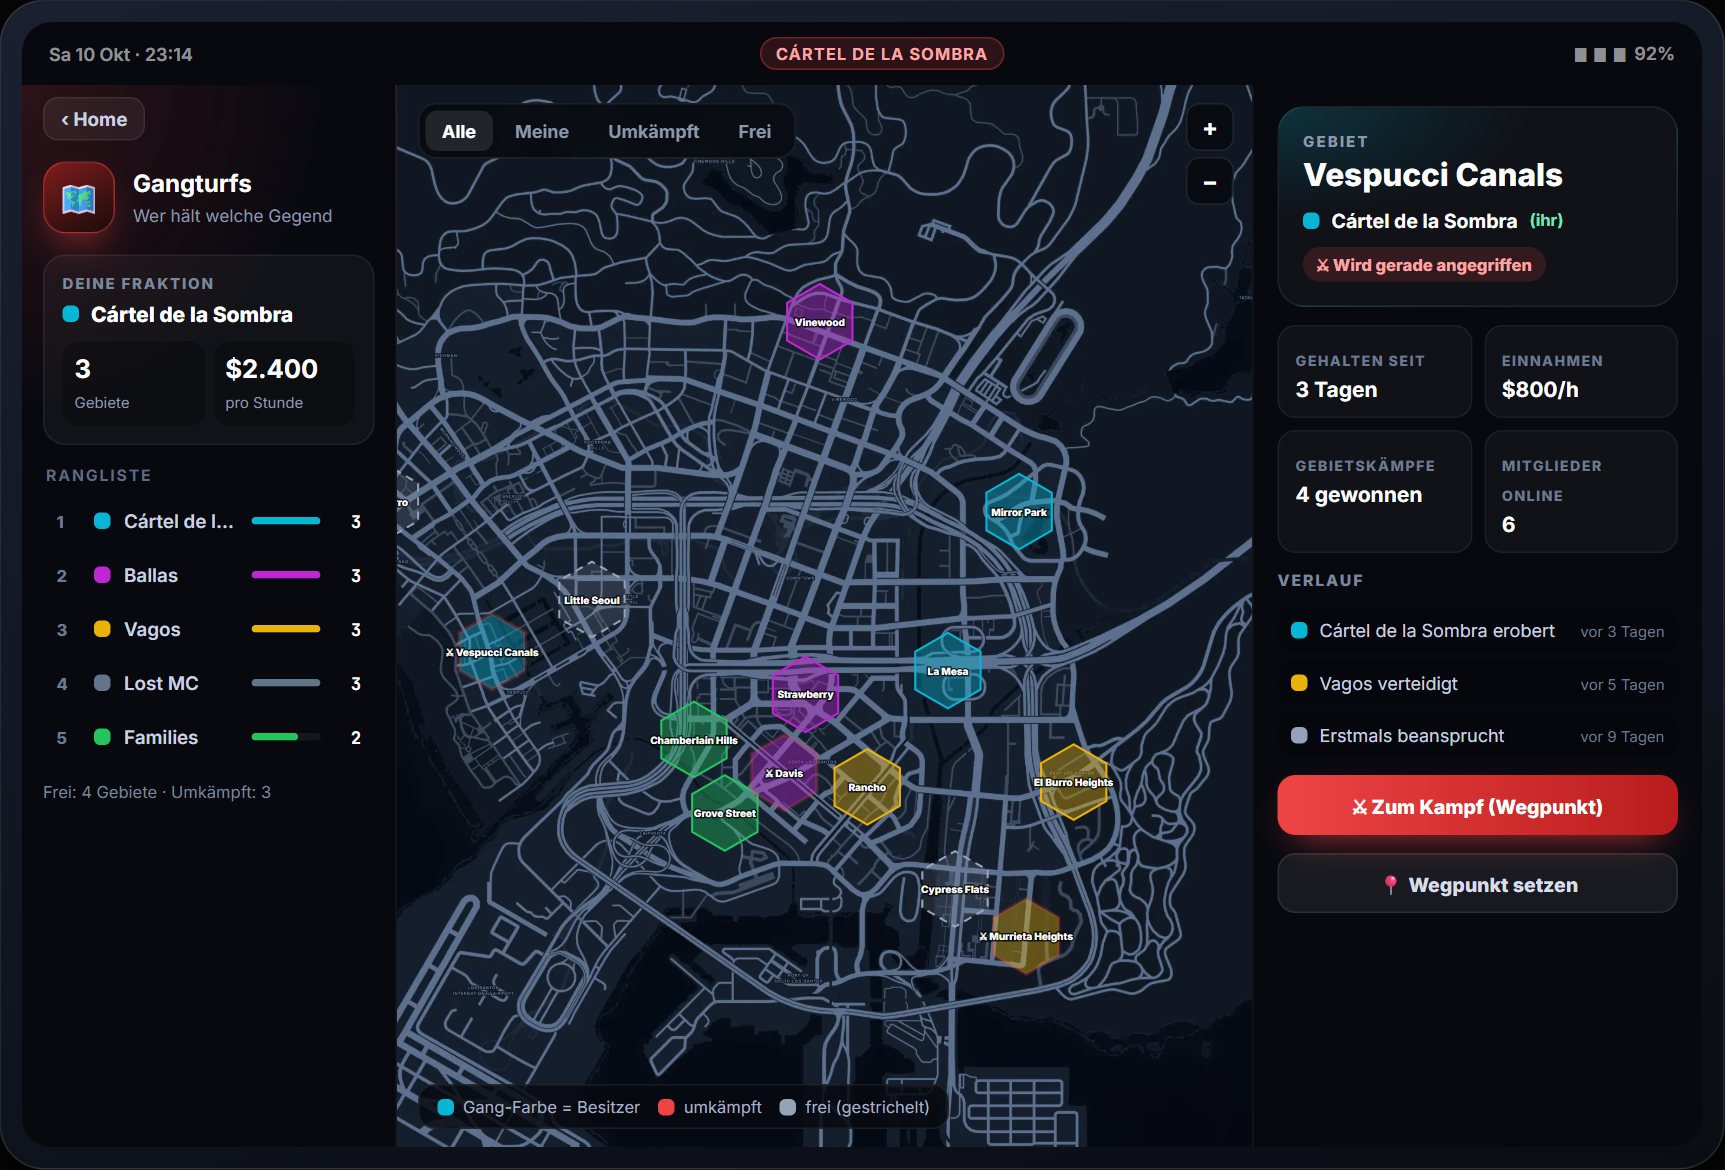Click the Vinewood hexagon on the map
The width and height of the screenshot is (1725, 1170).
[x=819, y=322]
